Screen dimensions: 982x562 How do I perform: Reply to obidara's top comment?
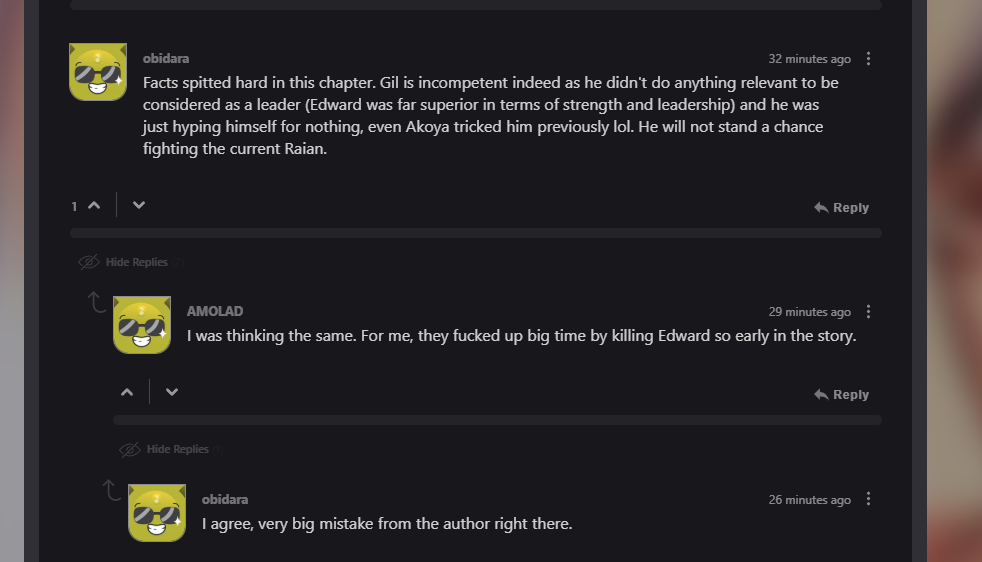(841, 207)
